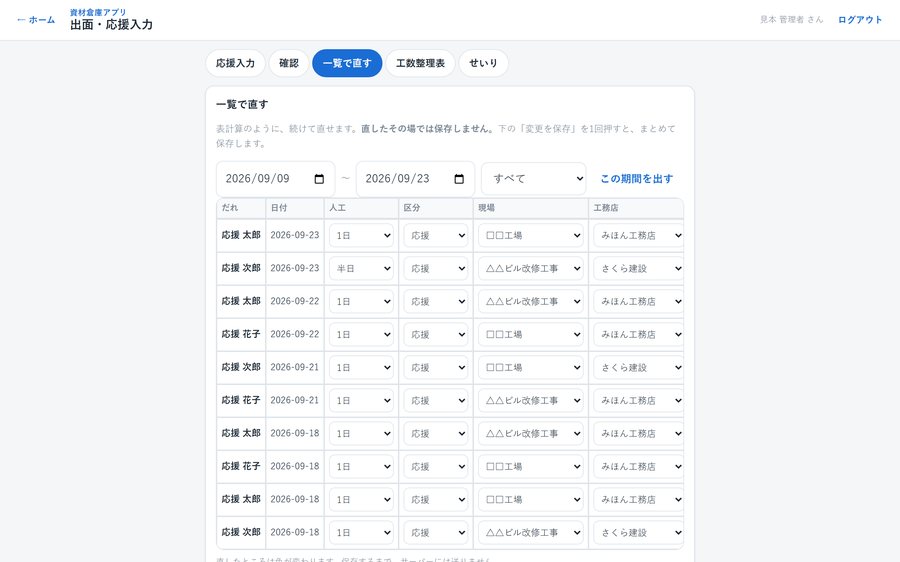
Task: Open 工務店 dropdown for 応援 次郎 on 2026-09-21
Action: (x=638, y=367)
